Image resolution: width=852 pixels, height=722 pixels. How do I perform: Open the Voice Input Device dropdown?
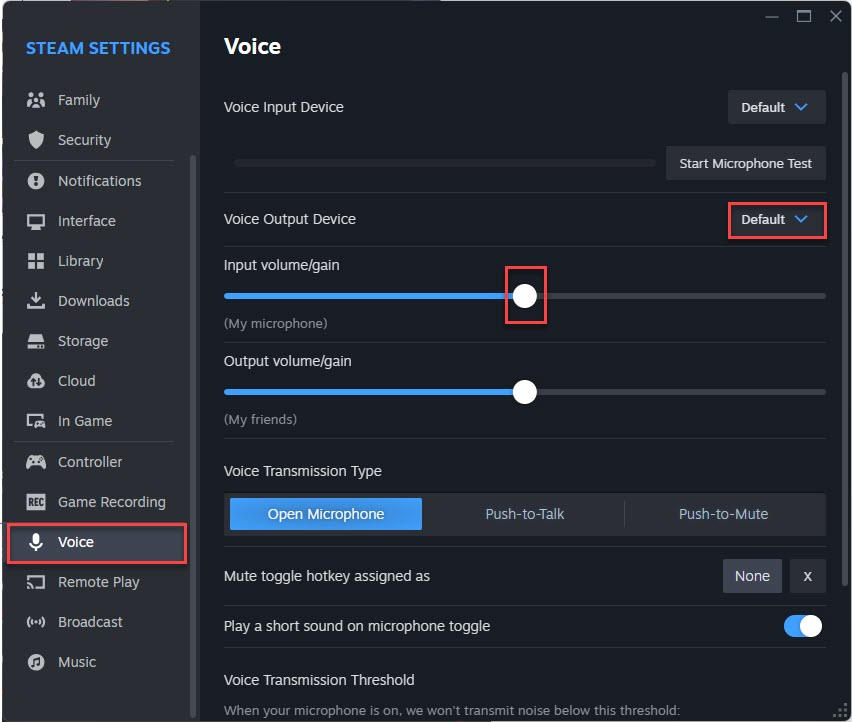[776, 107]
